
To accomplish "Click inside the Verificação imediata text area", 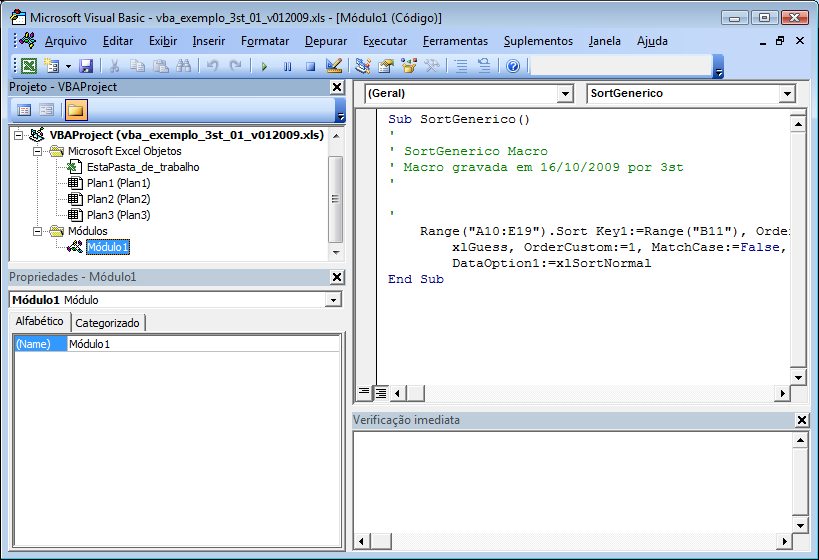I will tap(572, 482).
